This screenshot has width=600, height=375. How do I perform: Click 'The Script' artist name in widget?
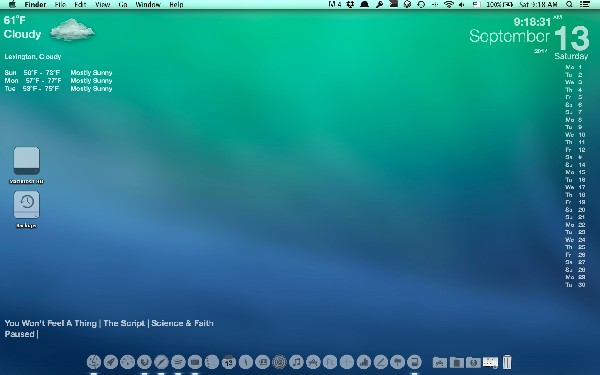click(x=124, y=323)
